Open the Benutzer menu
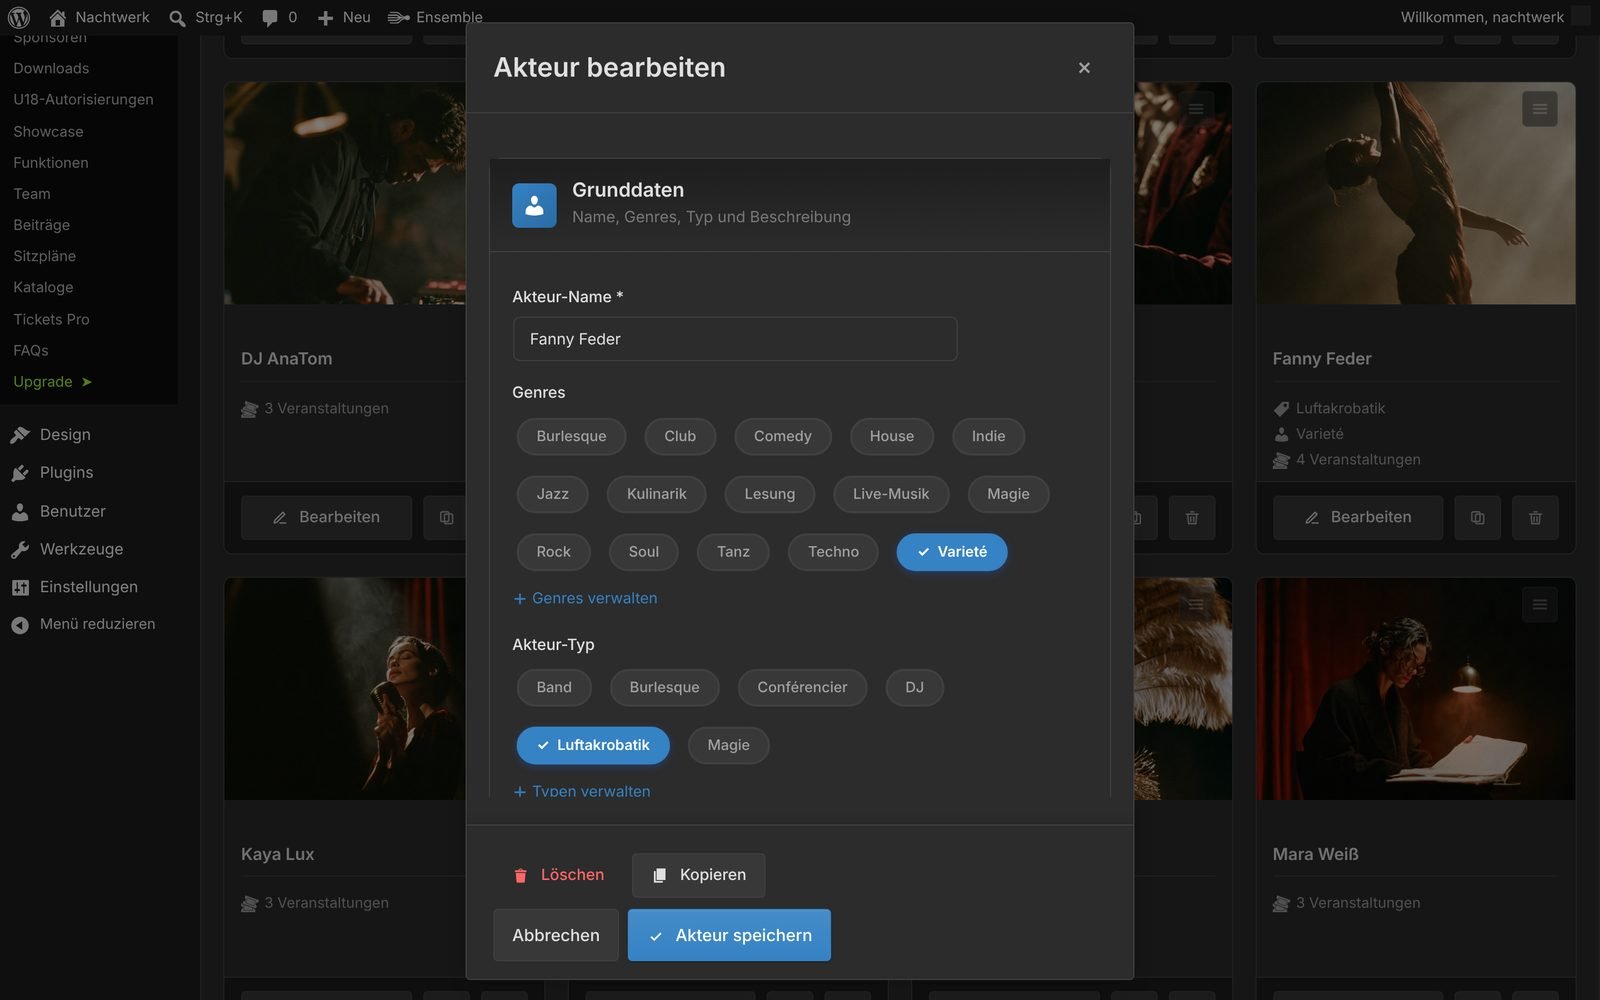Screen dimensions: 1600x1000 pyautogui.click(x=72, y=511)
